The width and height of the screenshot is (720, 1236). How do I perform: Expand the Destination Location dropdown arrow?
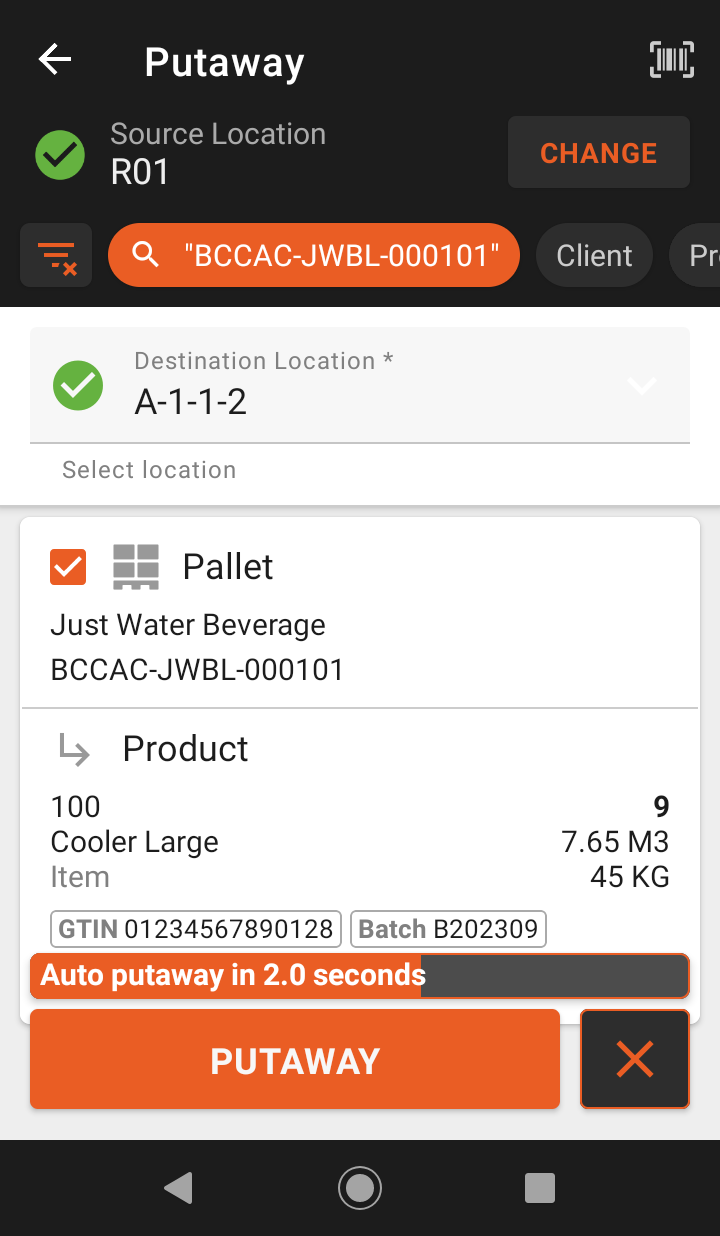coord(641,385)
